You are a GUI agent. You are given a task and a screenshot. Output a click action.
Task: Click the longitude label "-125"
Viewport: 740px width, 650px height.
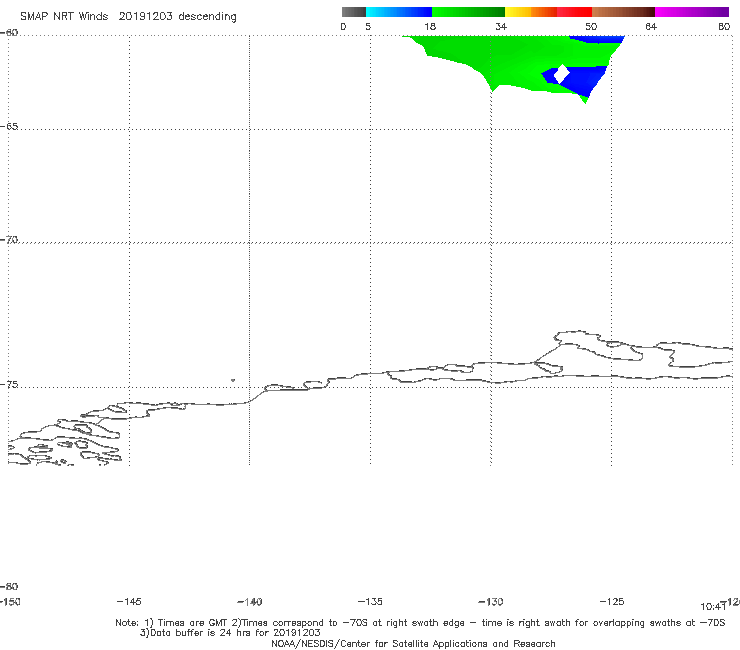(x=612, y=601)
